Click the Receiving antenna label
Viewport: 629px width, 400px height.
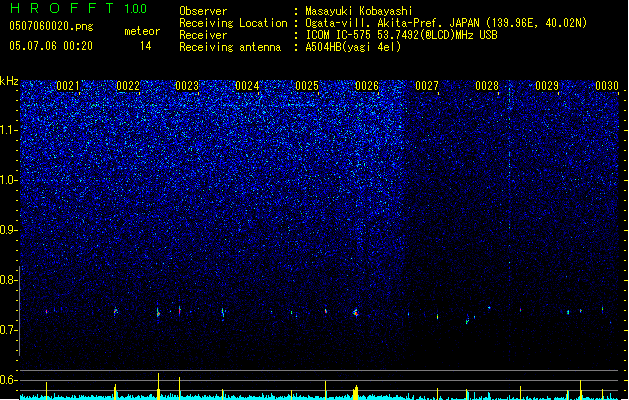(x=230, y=47)
